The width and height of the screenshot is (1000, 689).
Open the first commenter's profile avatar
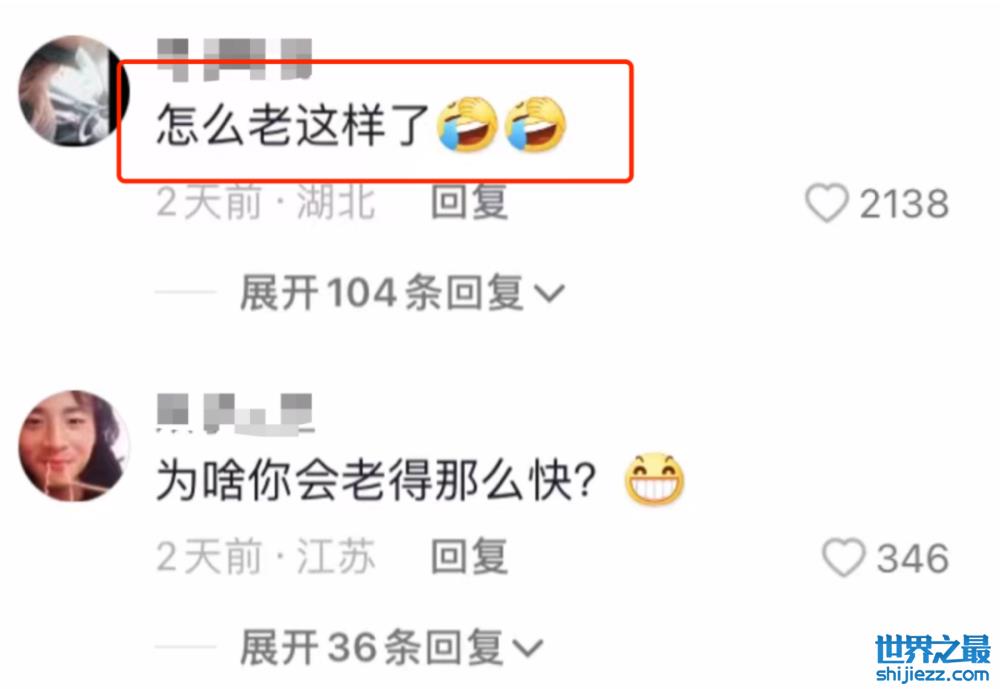coord(73,91)
